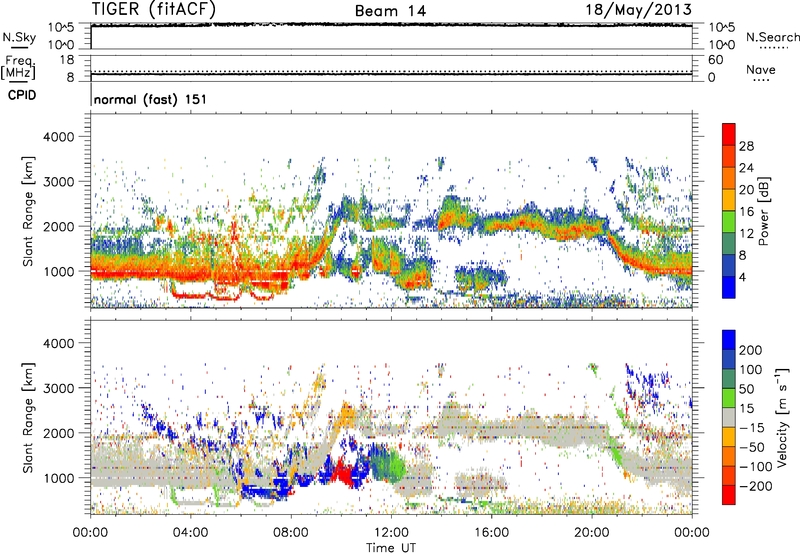
Task: Click the 100 value on velocity colorbar
Action: [750, 369]
